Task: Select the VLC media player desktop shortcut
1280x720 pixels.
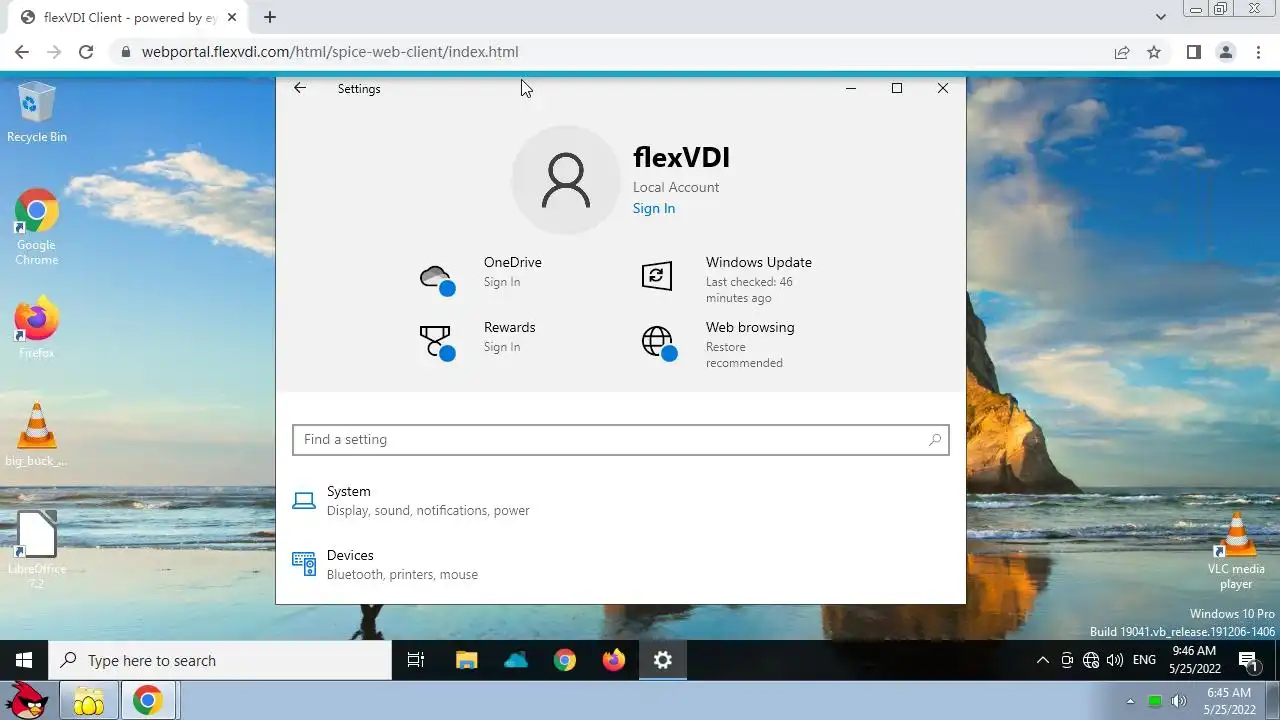Action: (x=1237, y=550)
